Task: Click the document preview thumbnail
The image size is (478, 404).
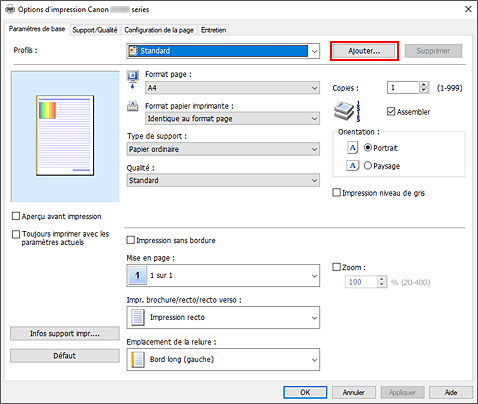Action: [x=65, y=135]
